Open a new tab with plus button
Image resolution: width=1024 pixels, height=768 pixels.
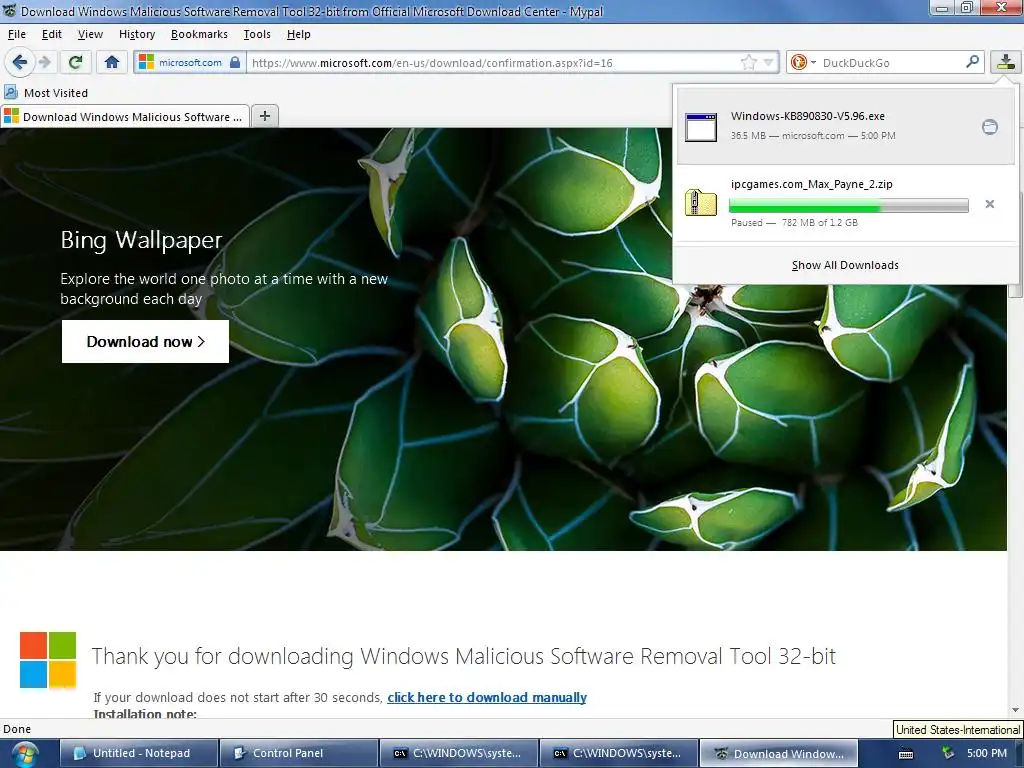[x=264, y=116]
